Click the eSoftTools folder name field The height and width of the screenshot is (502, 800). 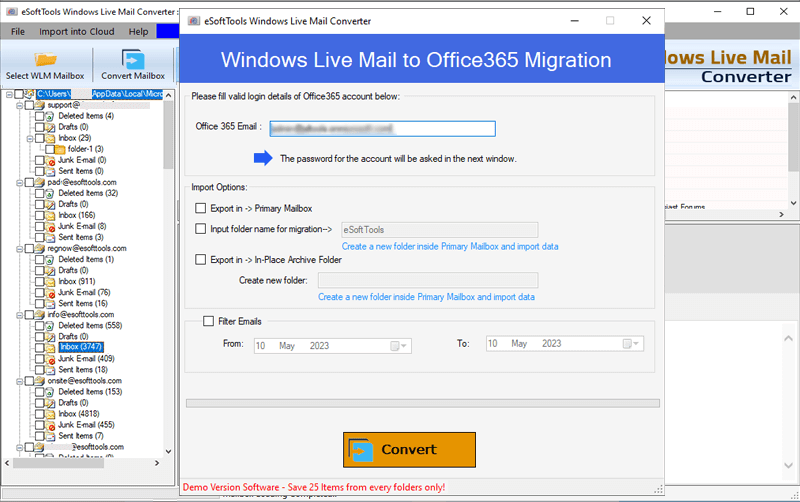click(439, 230)
